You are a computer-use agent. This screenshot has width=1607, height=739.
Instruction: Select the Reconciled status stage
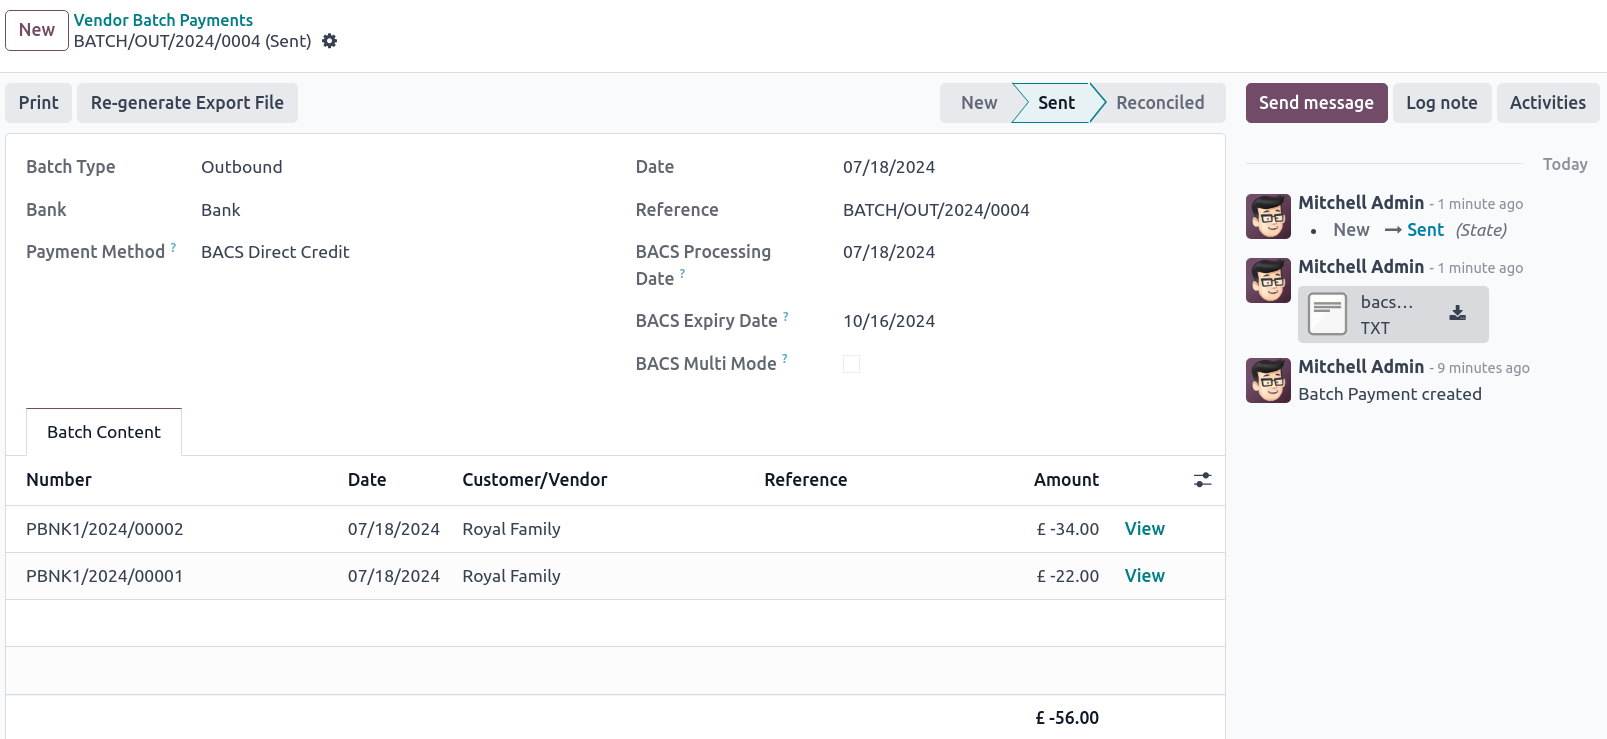point(1159,103)
